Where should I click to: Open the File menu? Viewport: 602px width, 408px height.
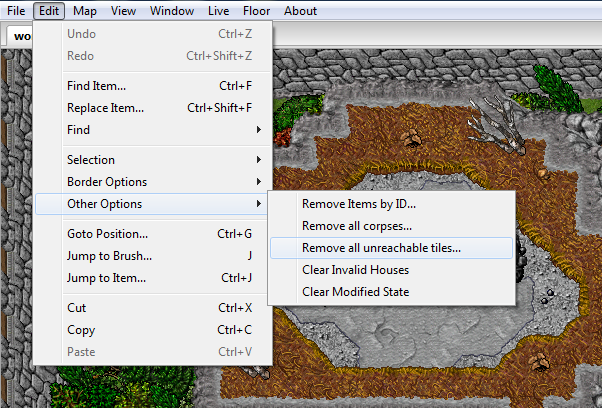pyautogui.click(x=16, y=11)
